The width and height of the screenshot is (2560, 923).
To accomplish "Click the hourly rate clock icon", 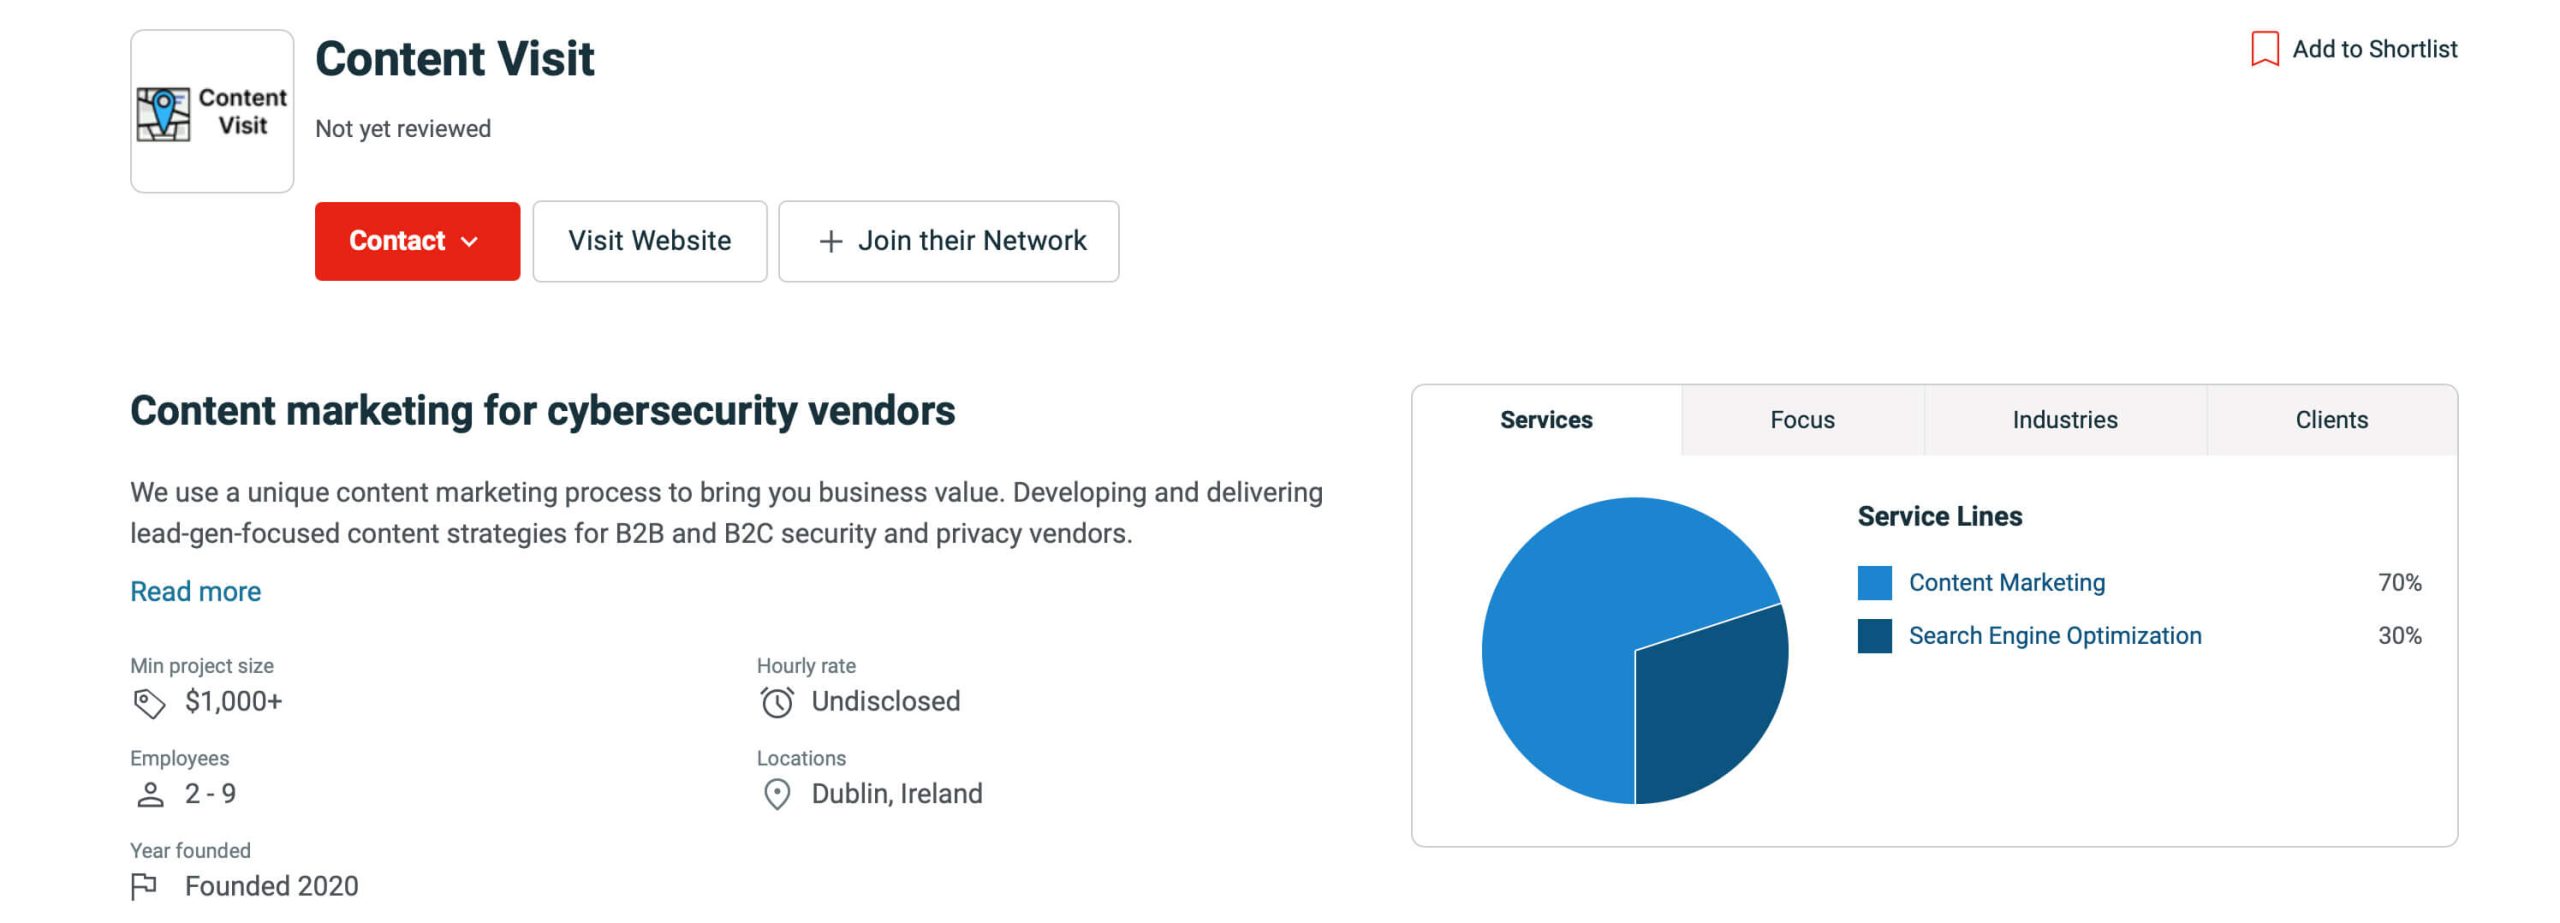I will pos(776,702).
